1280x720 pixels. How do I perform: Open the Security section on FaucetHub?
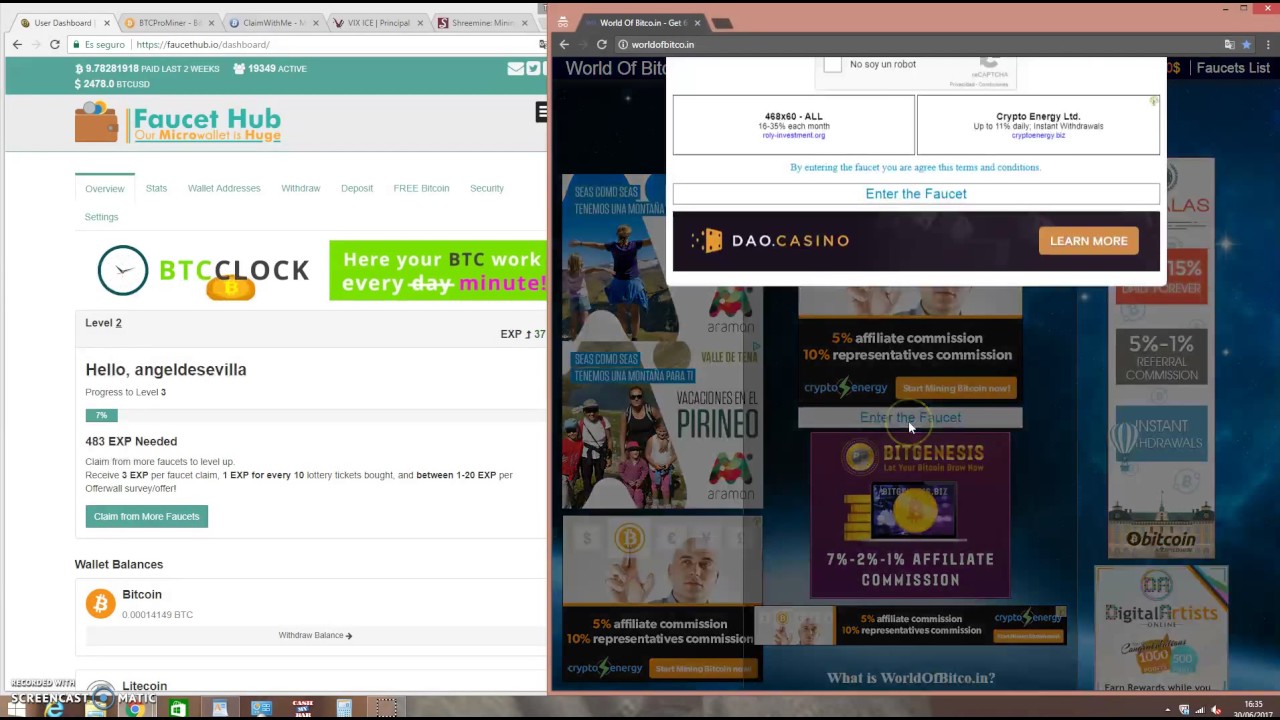(x=487, y=188)
